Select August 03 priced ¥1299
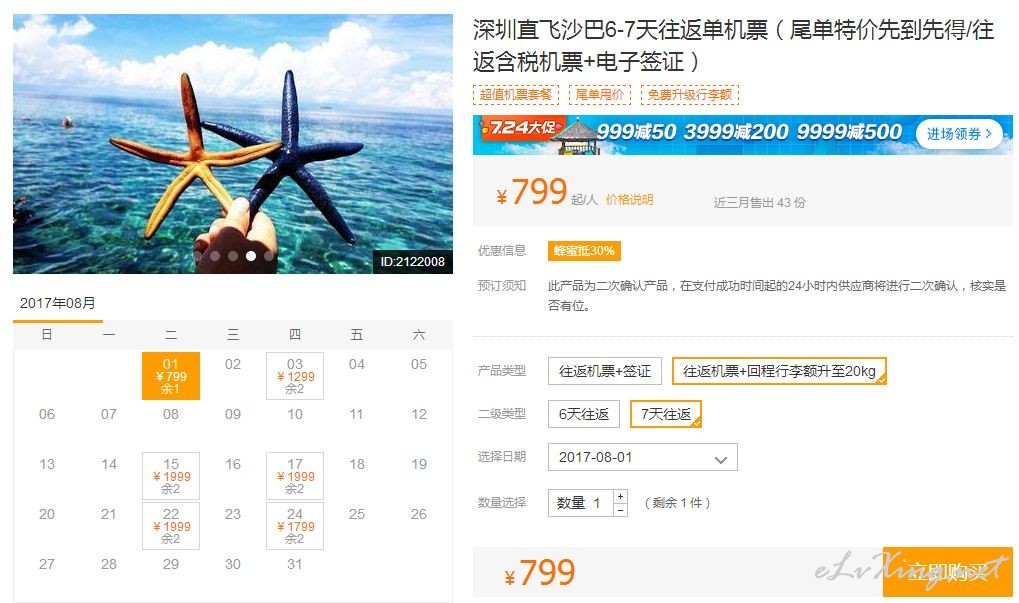The image size is (1019, 603). pyautogui.click(x=295, y=376)
